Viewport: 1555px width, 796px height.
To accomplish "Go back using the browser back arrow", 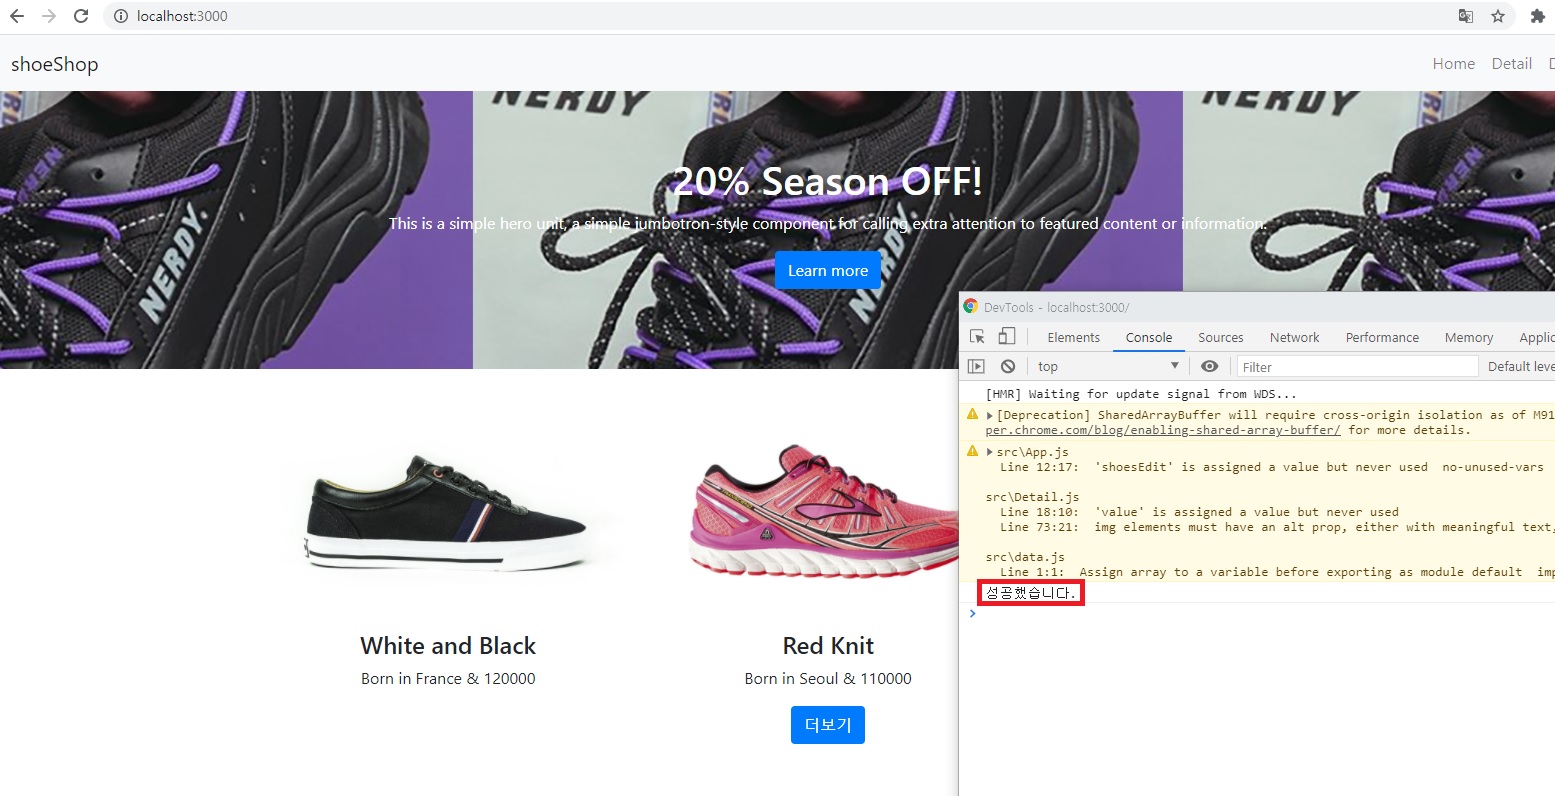I will pos(17,16).
